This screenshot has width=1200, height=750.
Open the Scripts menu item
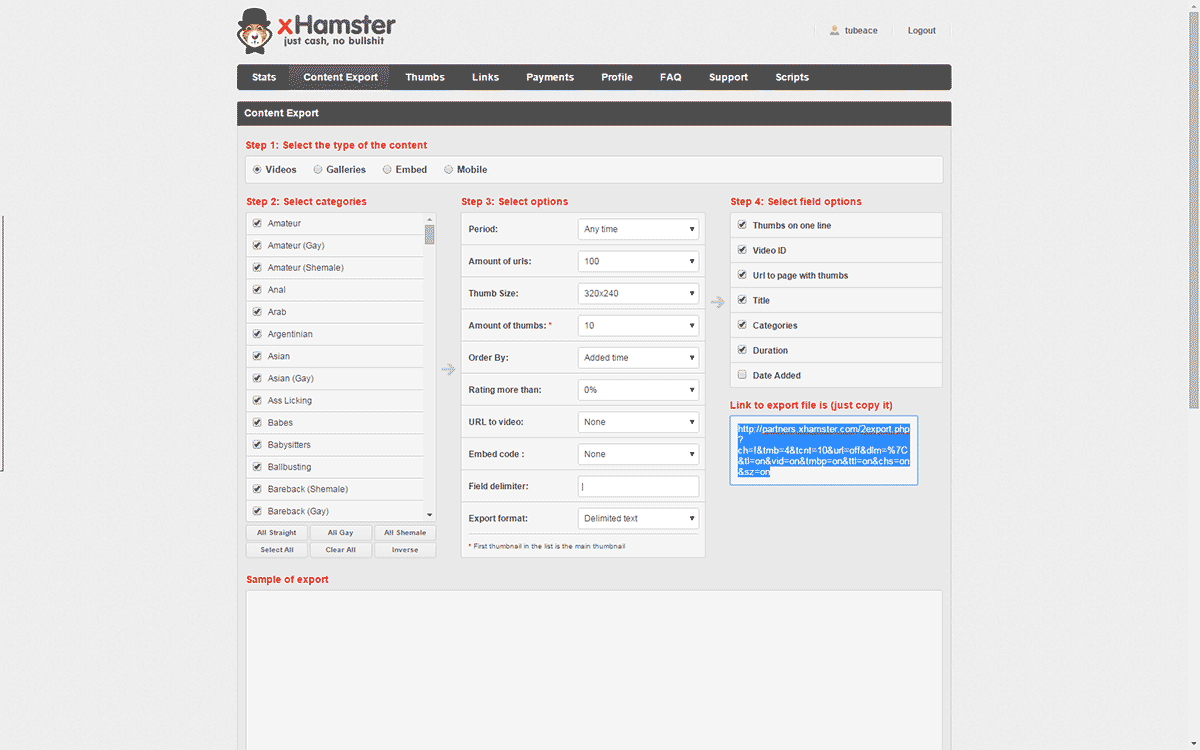pos(792,77)
